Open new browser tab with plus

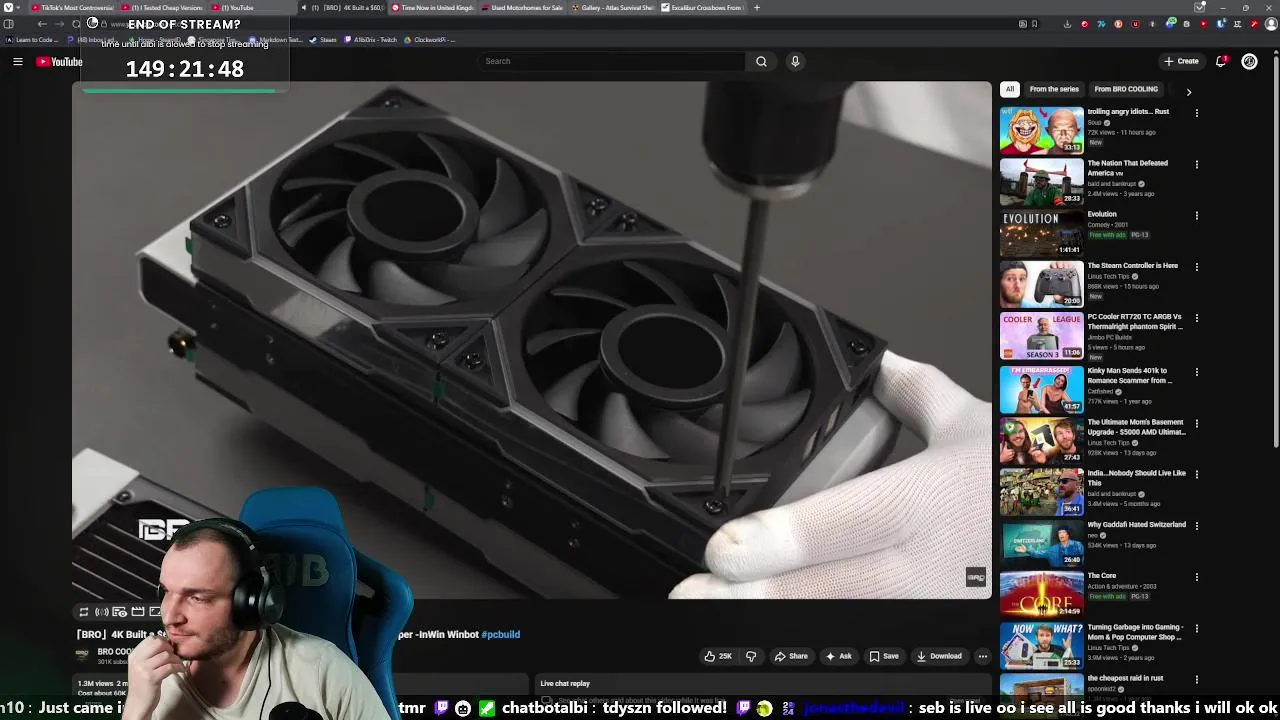pos(756,7)
